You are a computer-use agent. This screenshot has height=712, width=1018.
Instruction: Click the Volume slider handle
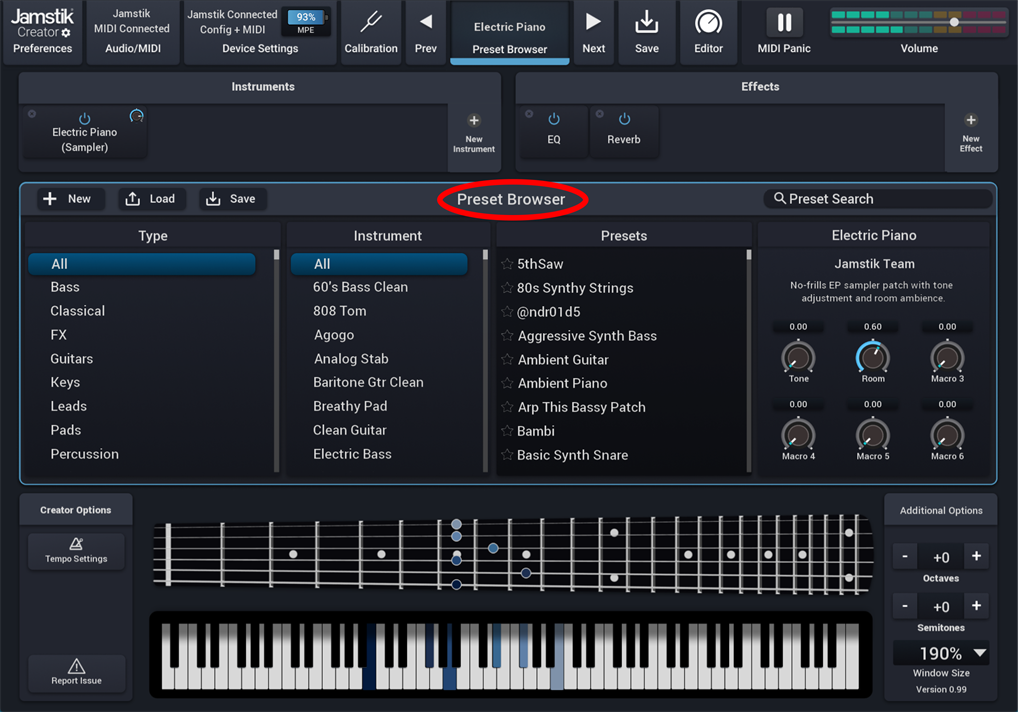point(954,22)
